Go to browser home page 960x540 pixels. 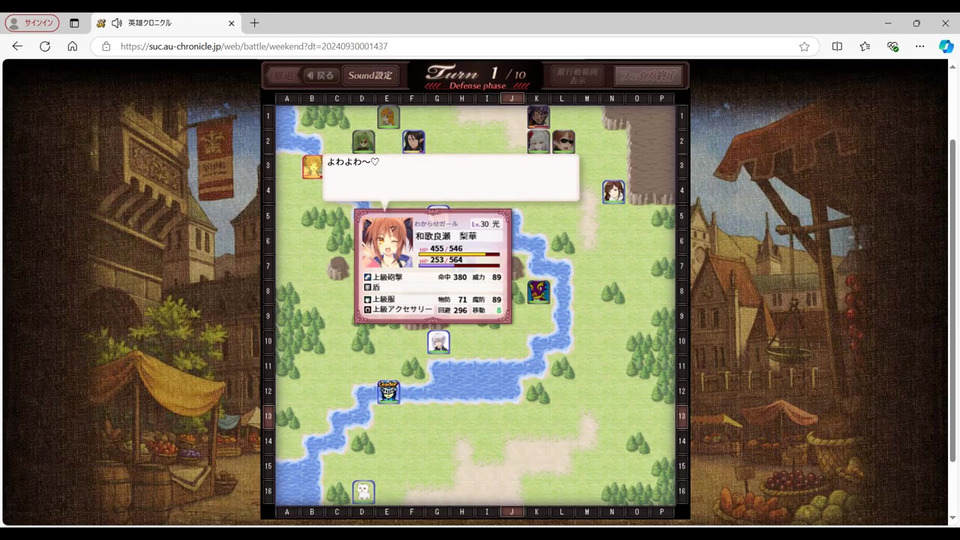[x=72, y=47]
